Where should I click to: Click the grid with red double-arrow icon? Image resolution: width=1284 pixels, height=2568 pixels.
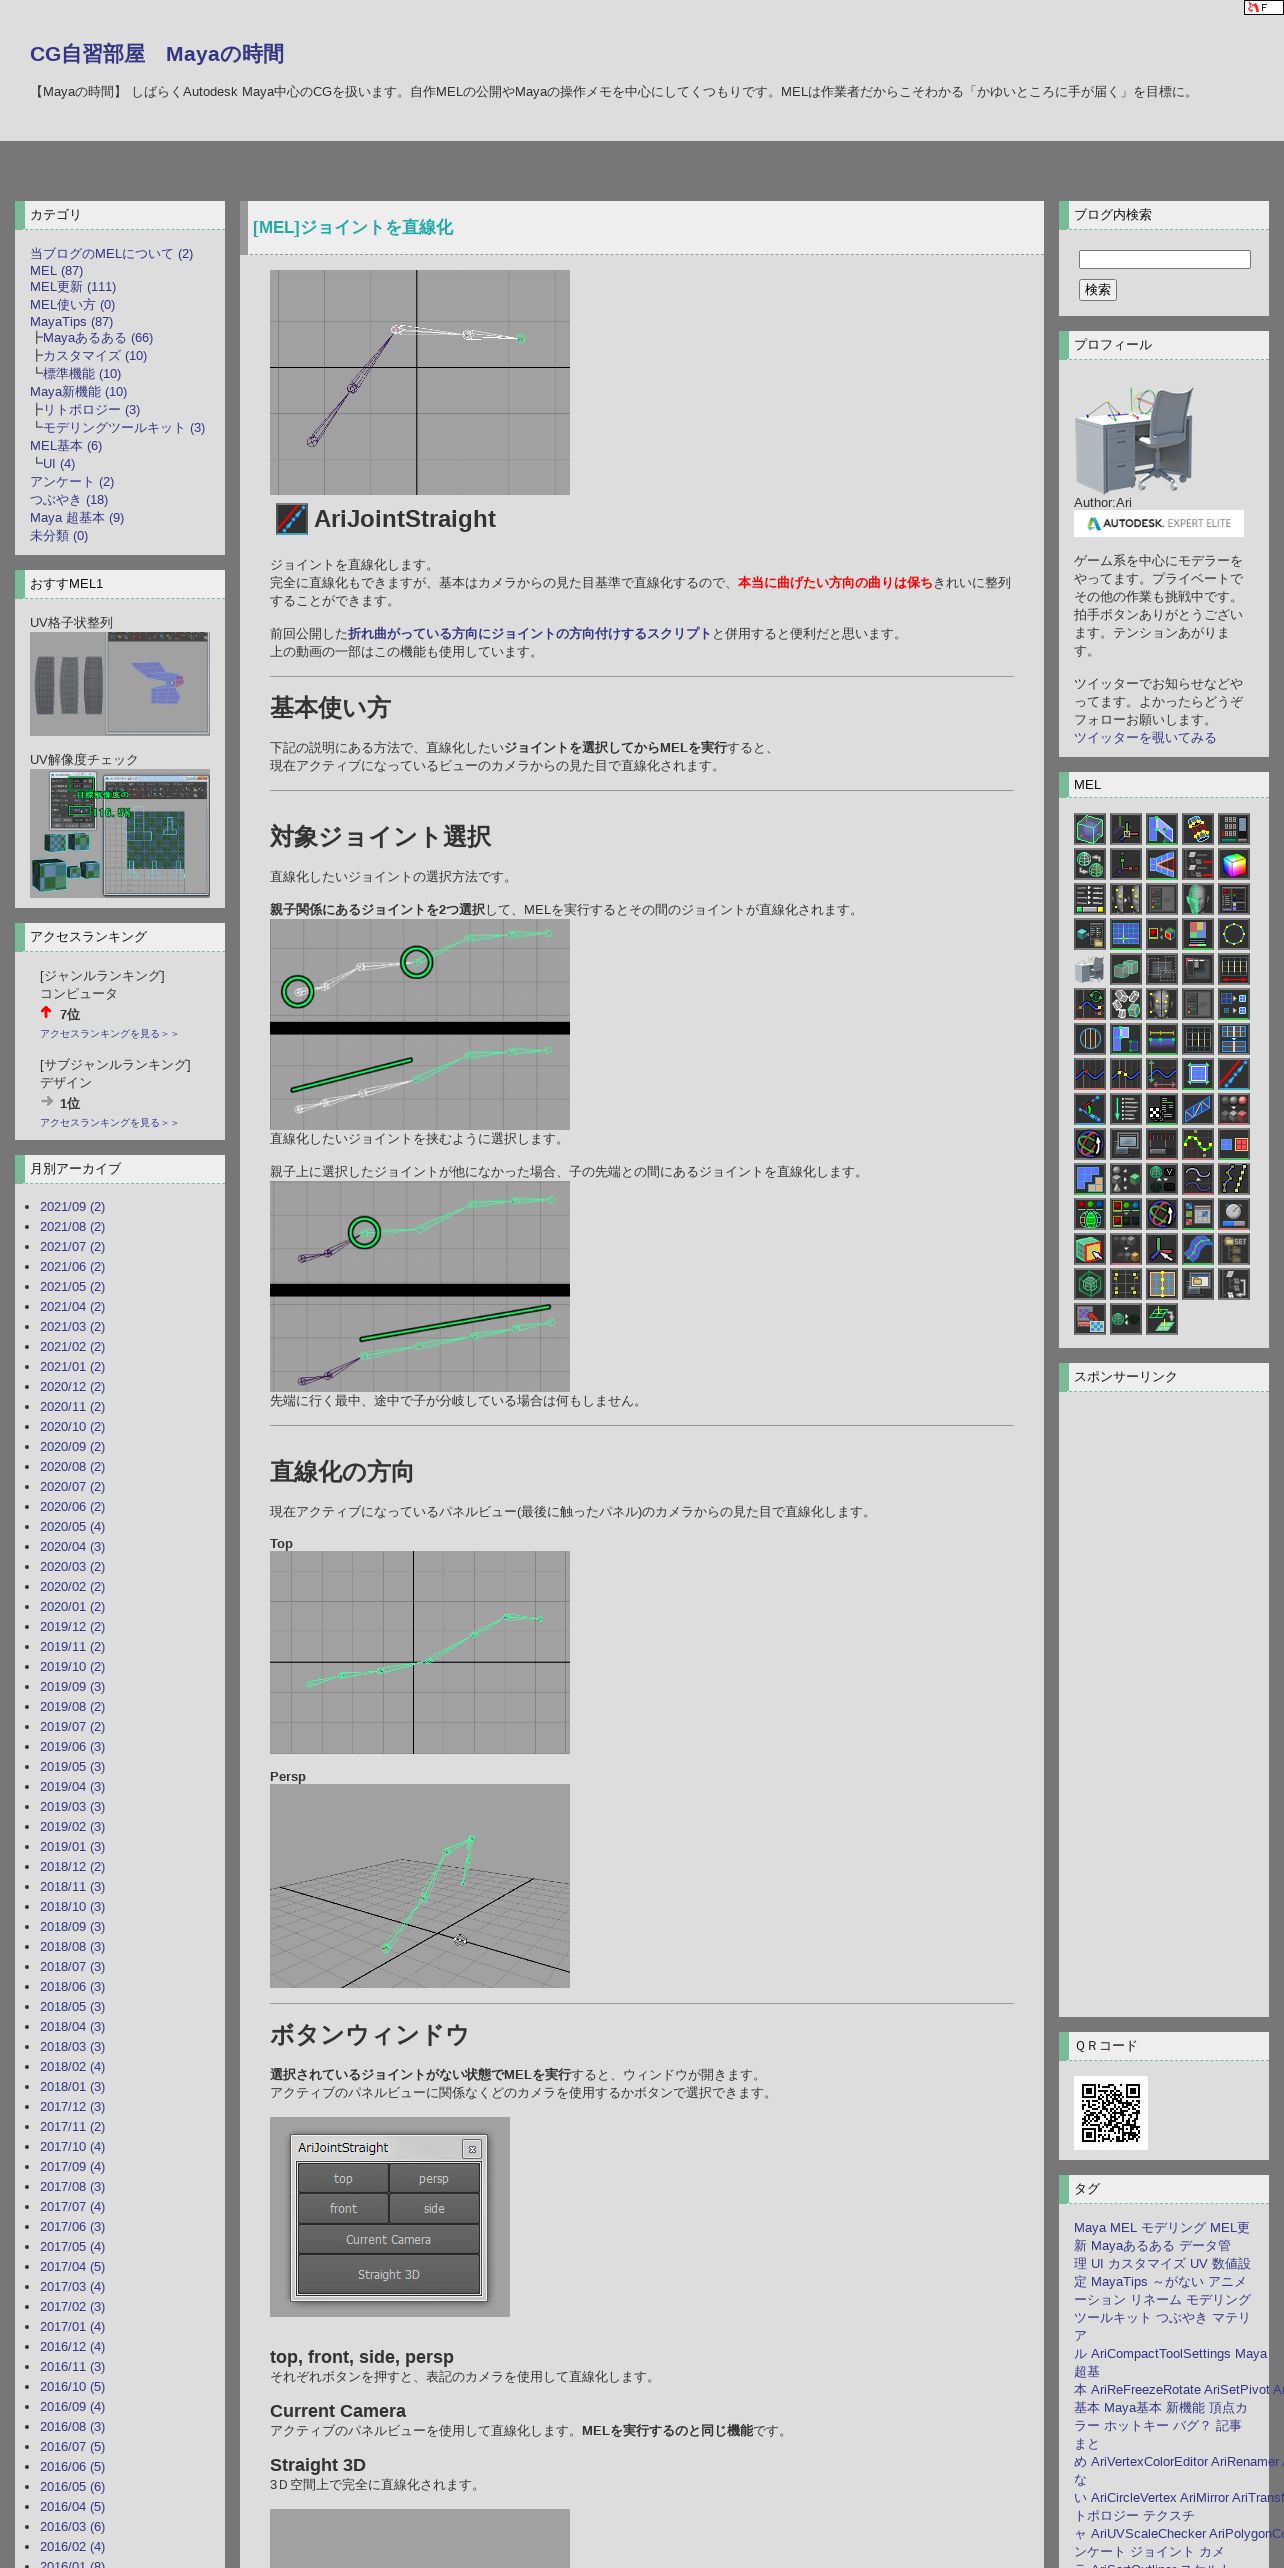(x=1234, y=969)
